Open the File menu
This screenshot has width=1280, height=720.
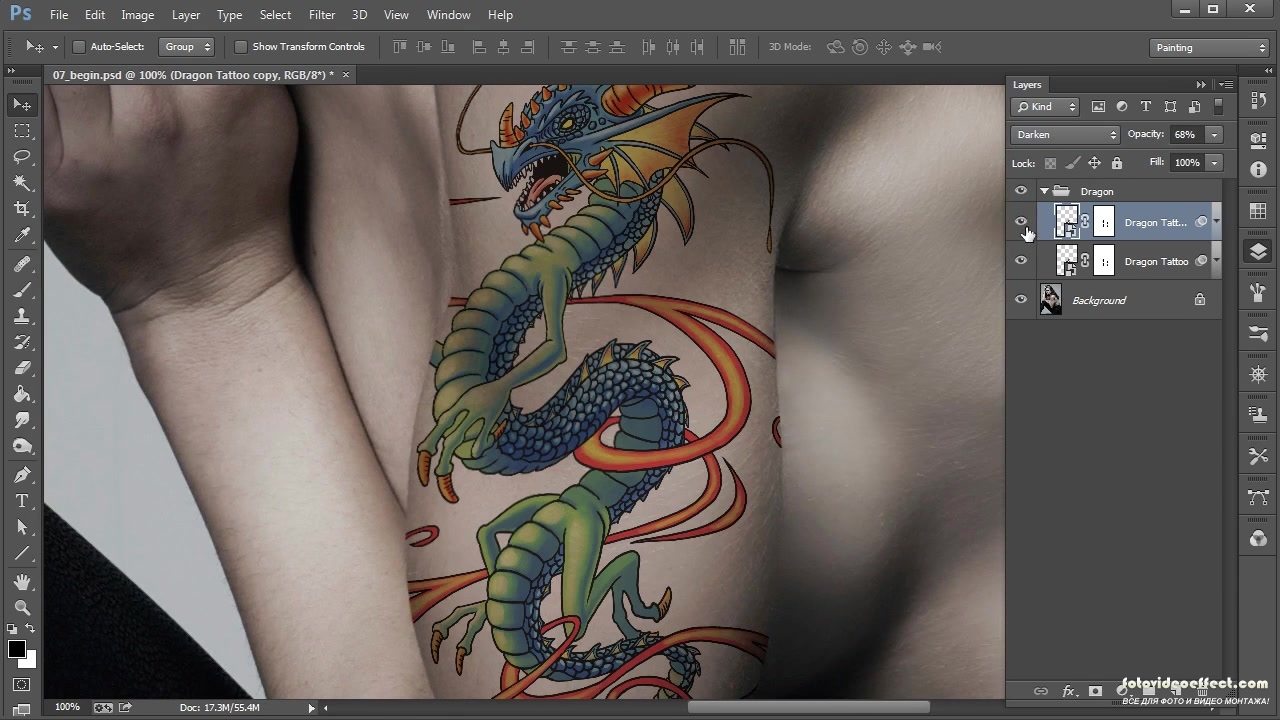[x=59, y=15]
